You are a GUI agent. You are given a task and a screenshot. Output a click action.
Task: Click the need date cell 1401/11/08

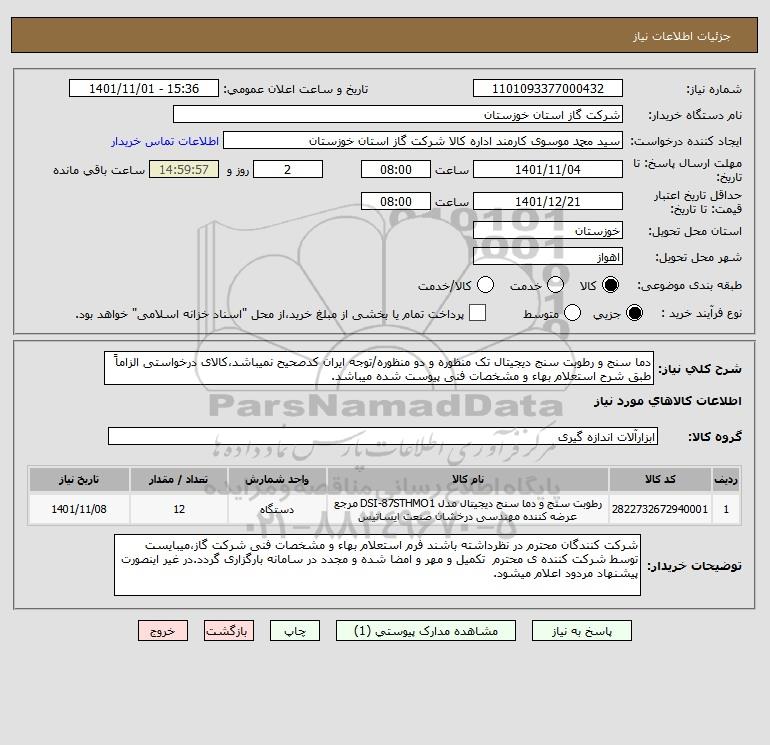(79, 509)
